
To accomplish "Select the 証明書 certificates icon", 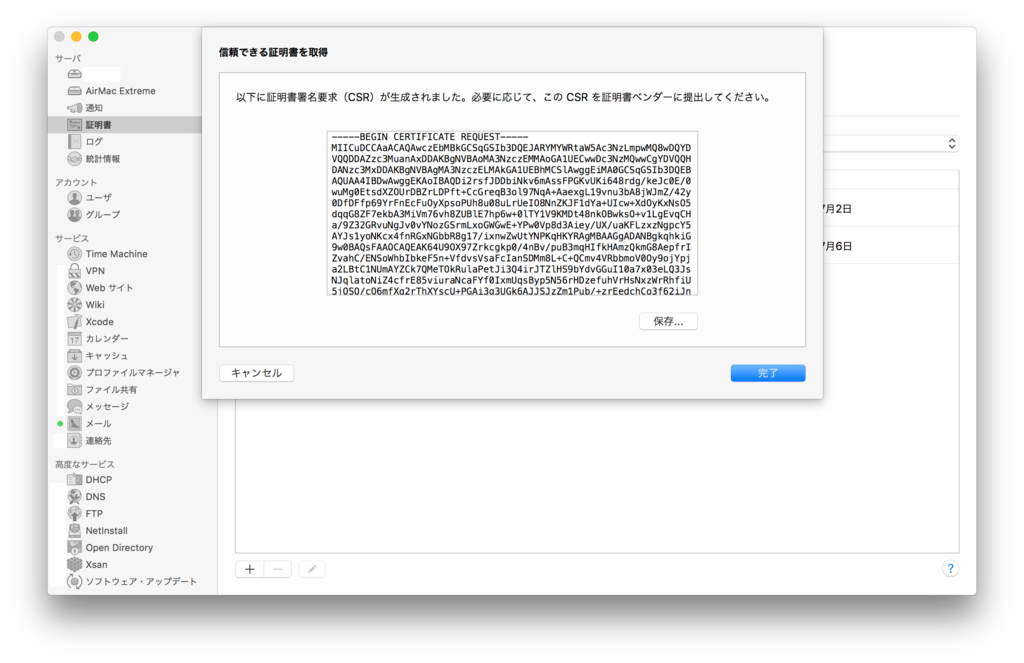I will coord(74,125).
